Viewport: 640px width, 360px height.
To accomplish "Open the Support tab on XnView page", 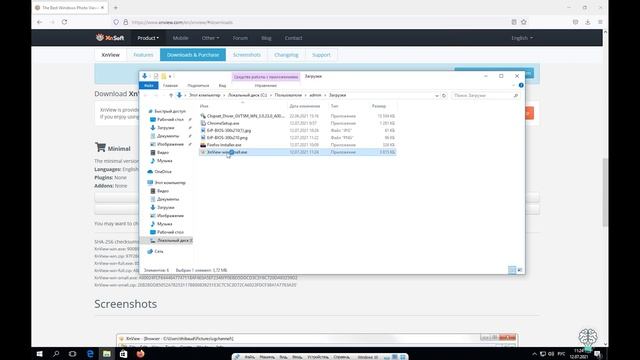I will point(321,55).
